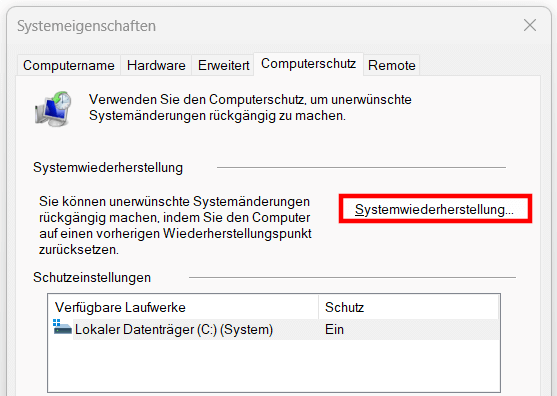Go to the Remote tab
The image size is (557, 396).
point(391,65)
